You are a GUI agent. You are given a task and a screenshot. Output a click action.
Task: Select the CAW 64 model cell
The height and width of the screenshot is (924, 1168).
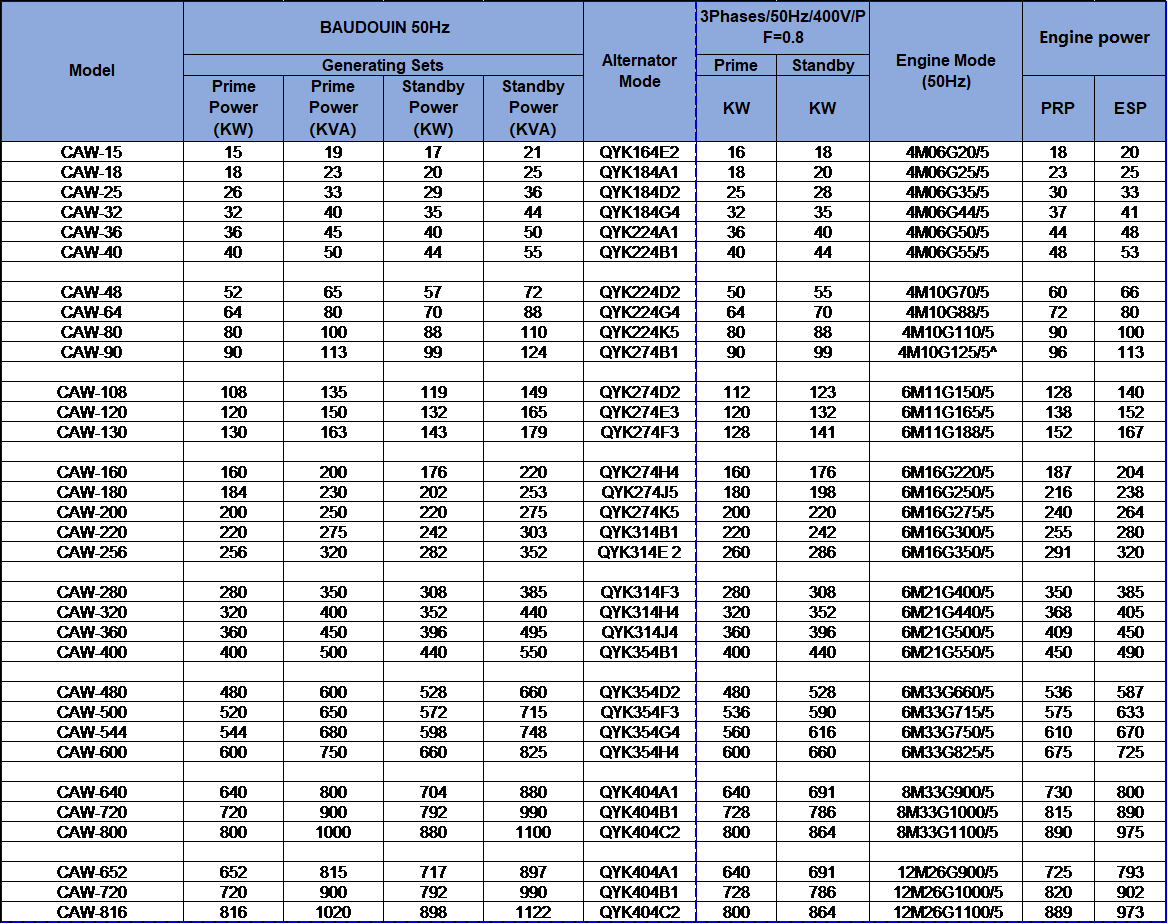coord(92,313)
